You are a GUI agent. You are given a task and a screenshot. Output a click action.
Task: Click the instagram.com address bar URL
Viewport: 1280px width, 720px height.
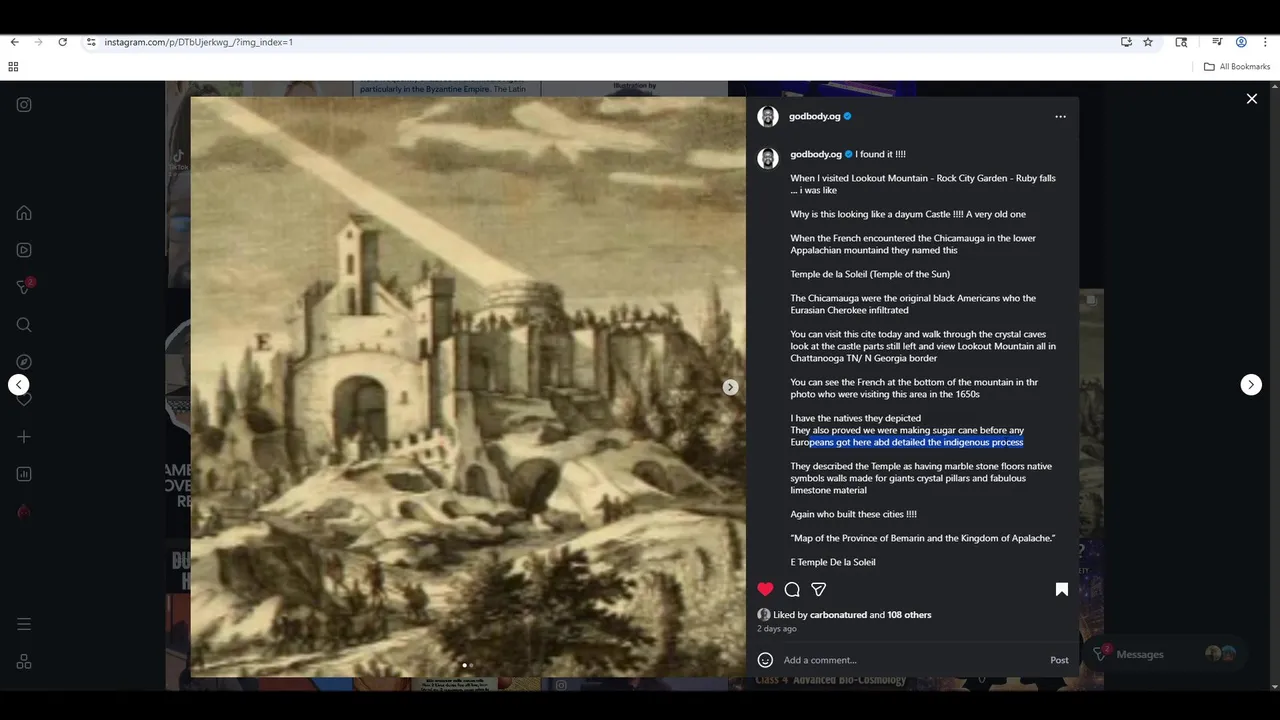(x=198, y=42)
